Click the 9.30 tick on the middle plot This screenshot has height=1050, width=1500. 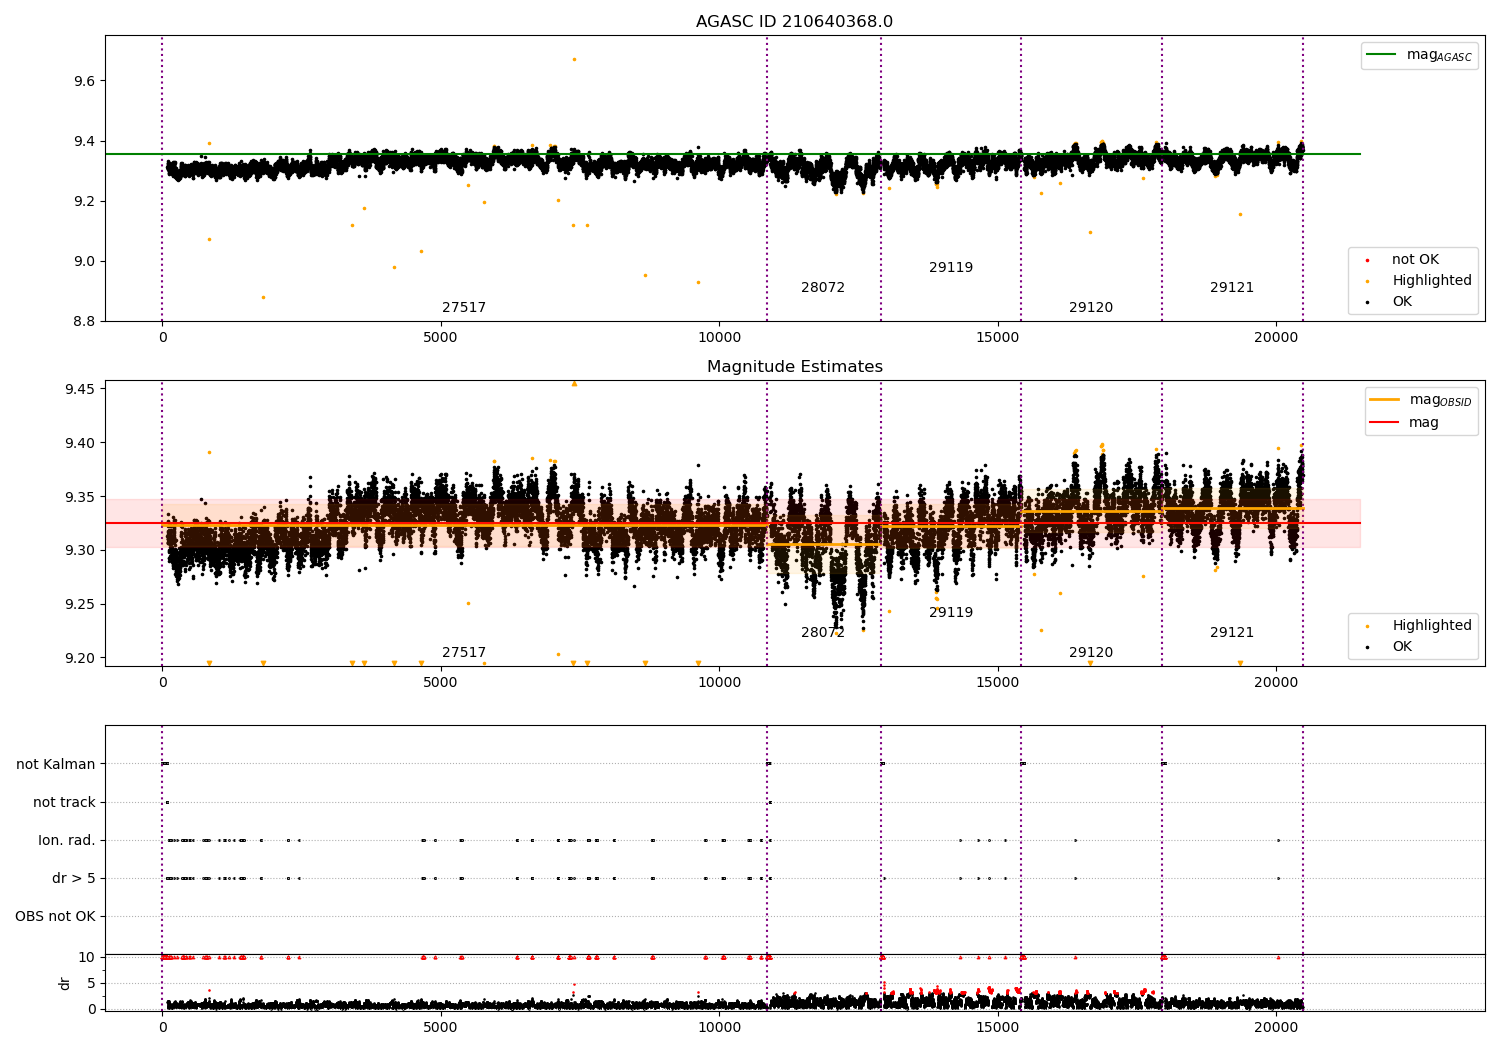pyautogui.click(x=80, y=551)
